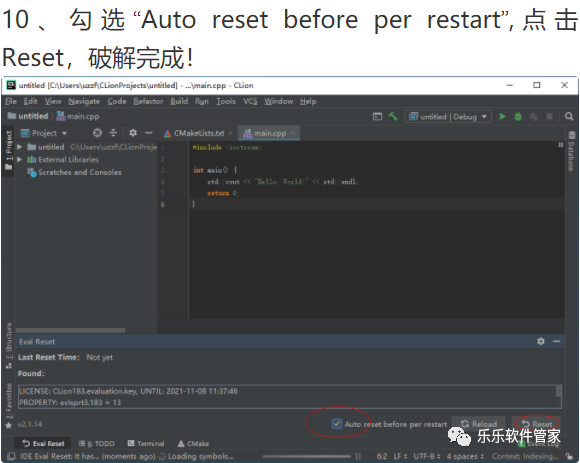Open Eval Reset panel settings gear
Screen dimensions: 580x463
point(541,341)
